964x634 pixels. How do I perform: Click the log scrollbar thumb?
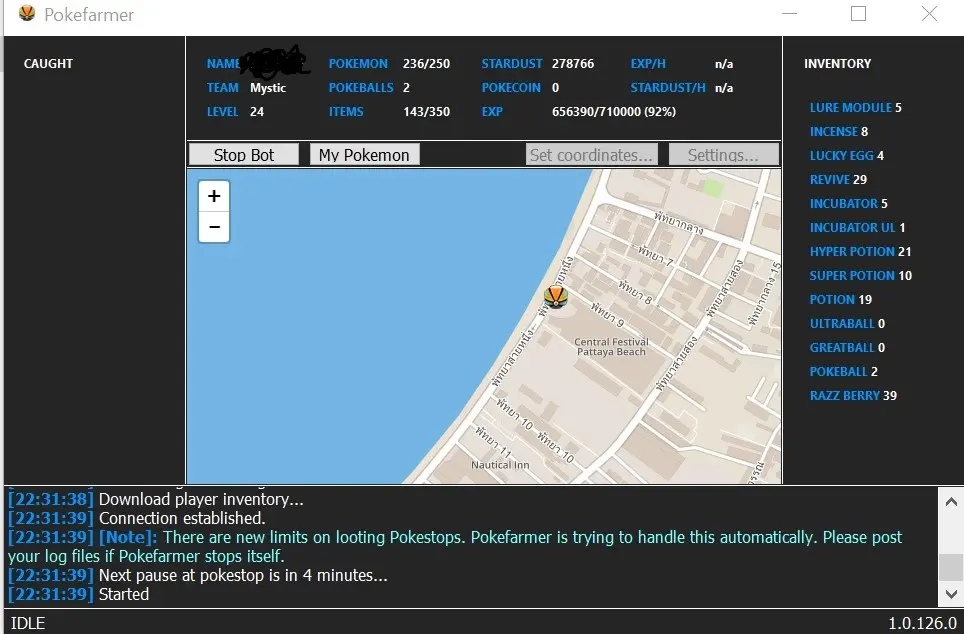click(x=951, y=566)
